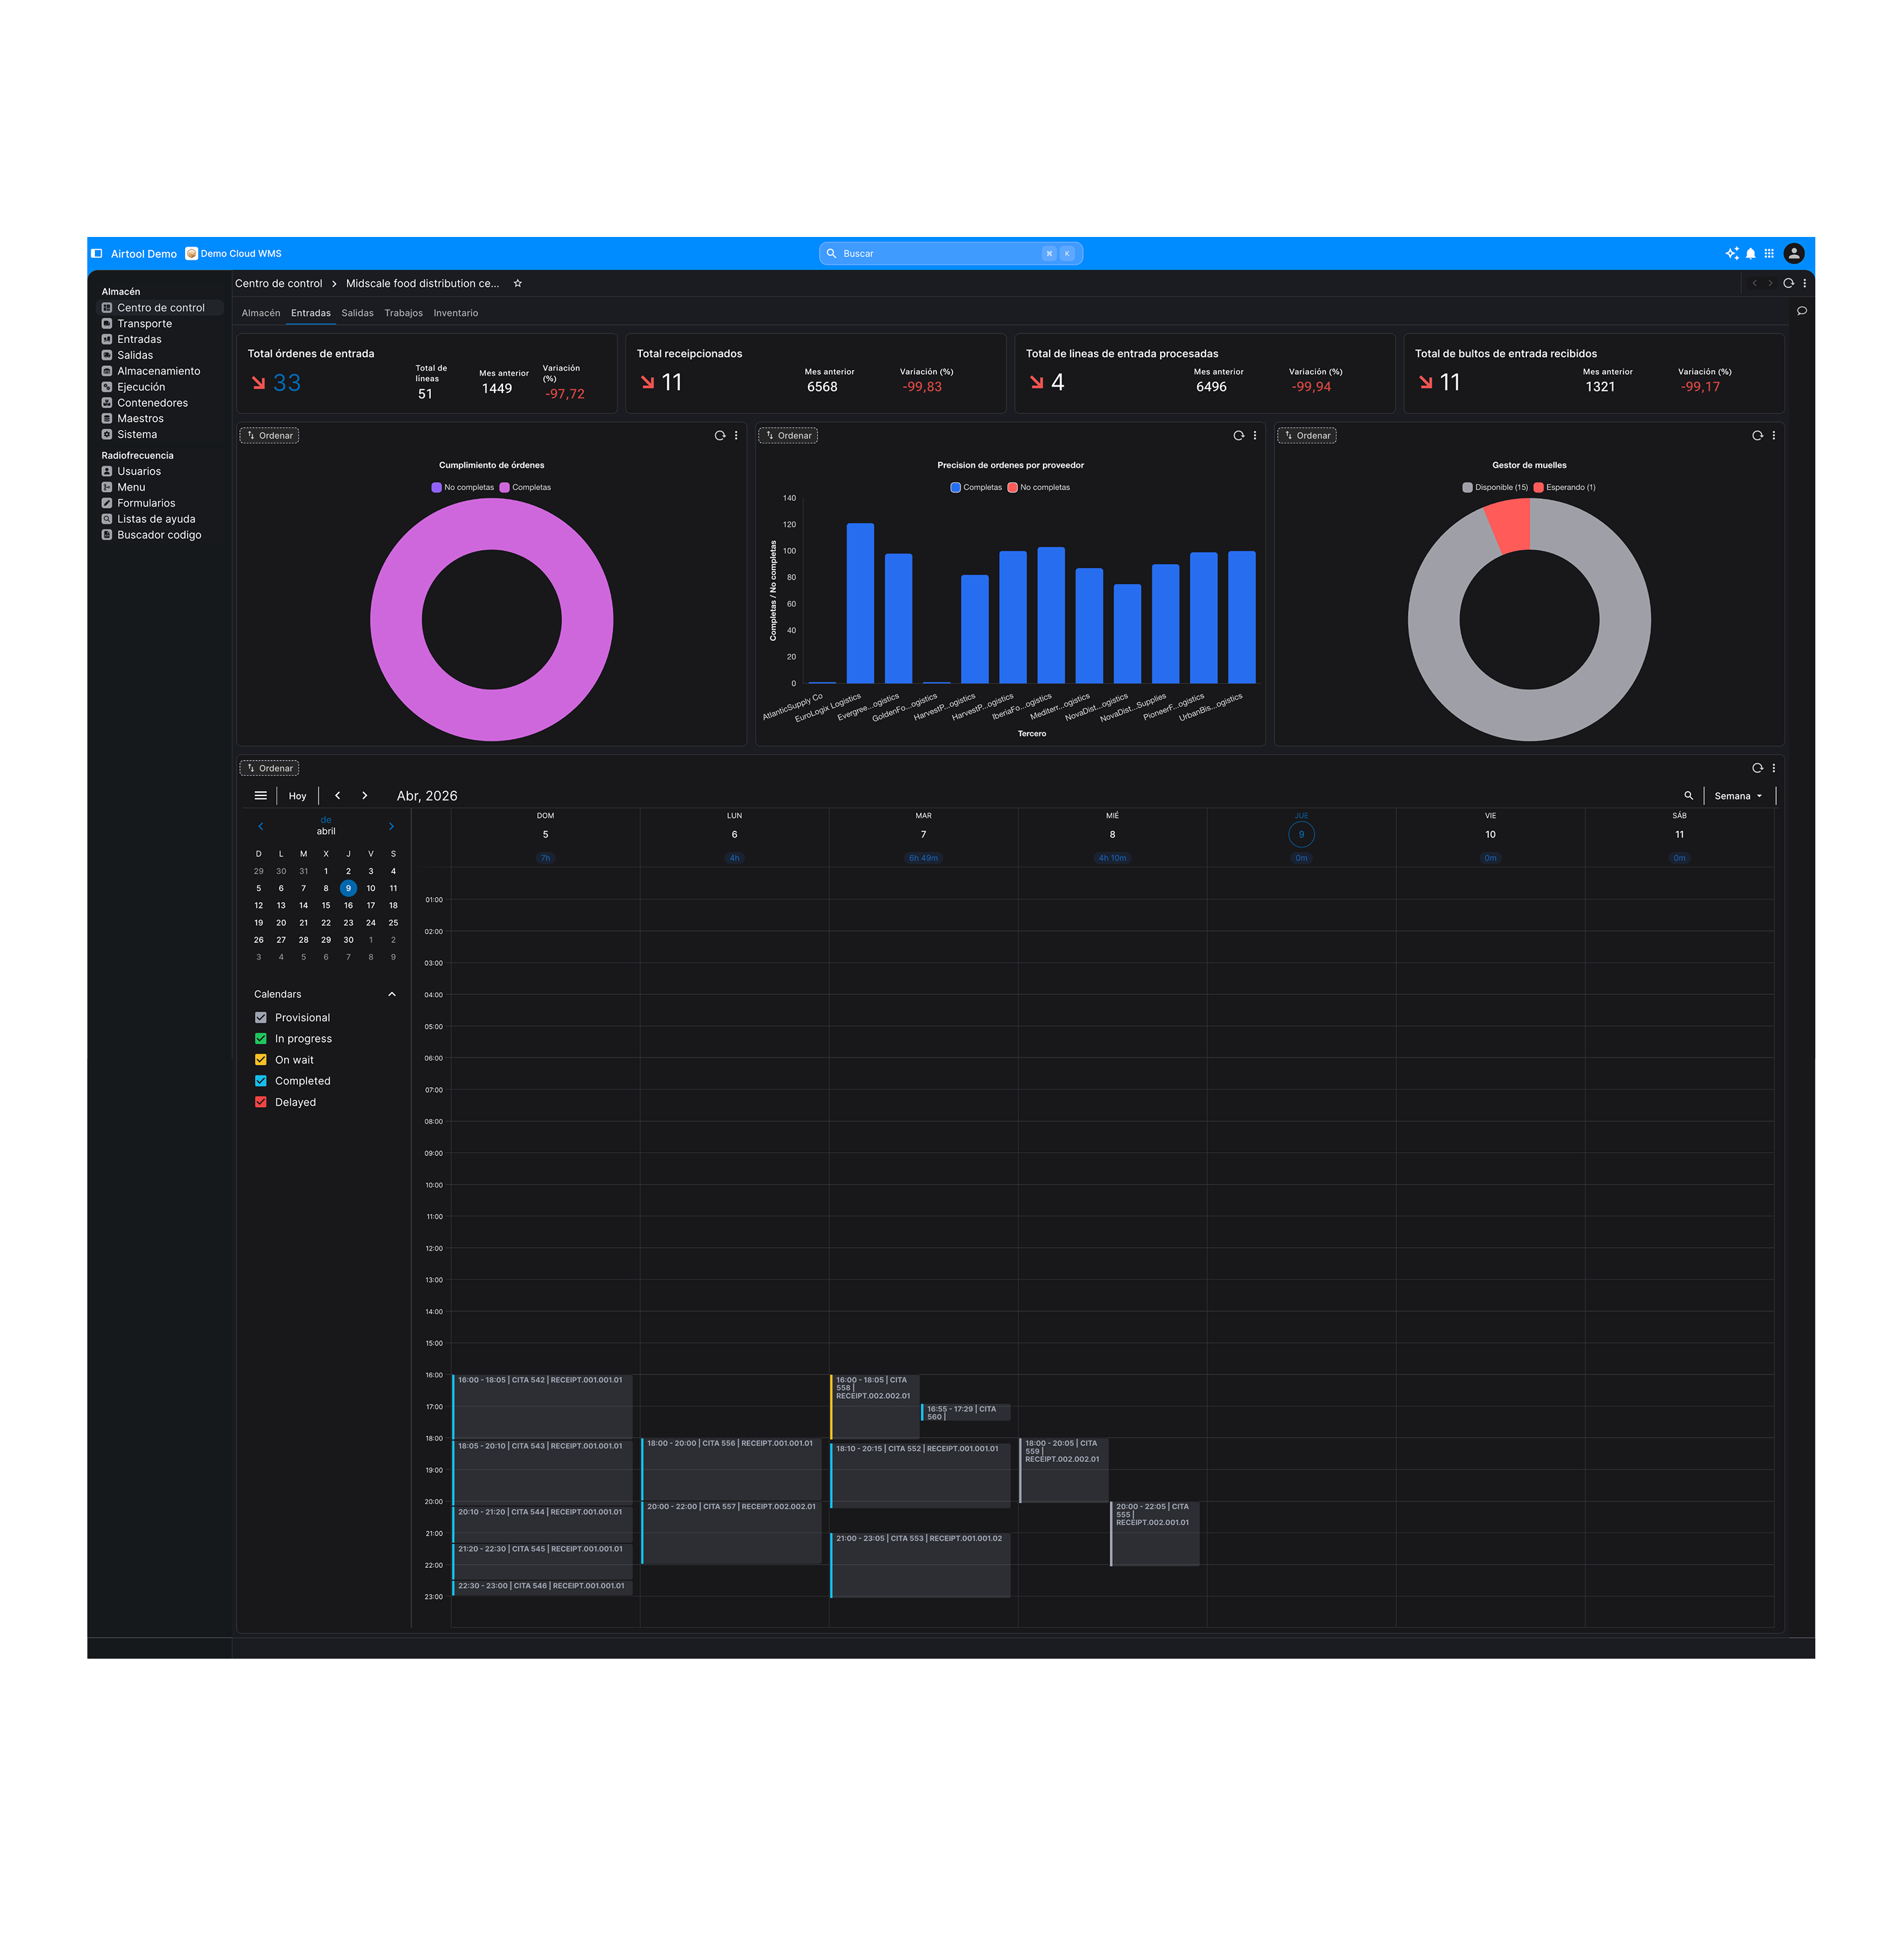Click the calendar search magnifier icon
The width and height of the screenshot is (1904, 1940).
point(1688,796)
